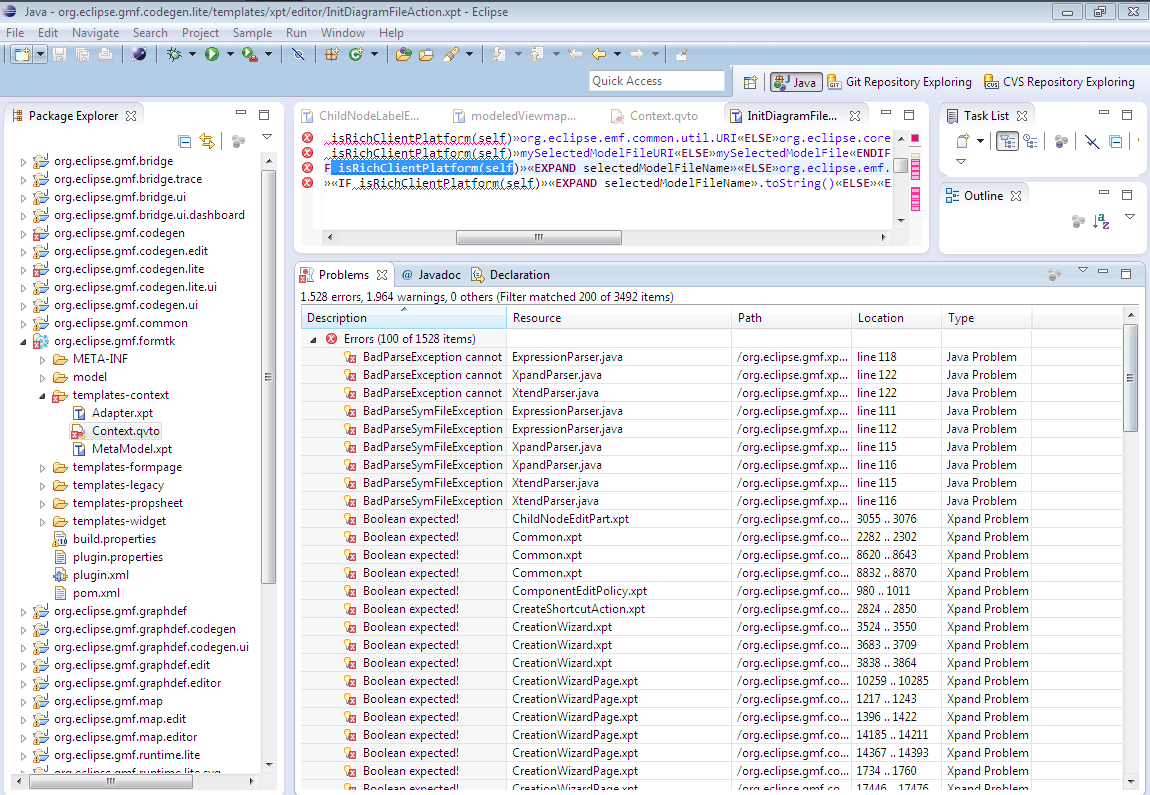Open the New wizard dropdown arrow
This screenshot has height=795, width=1150.
[x=40, y=54]
